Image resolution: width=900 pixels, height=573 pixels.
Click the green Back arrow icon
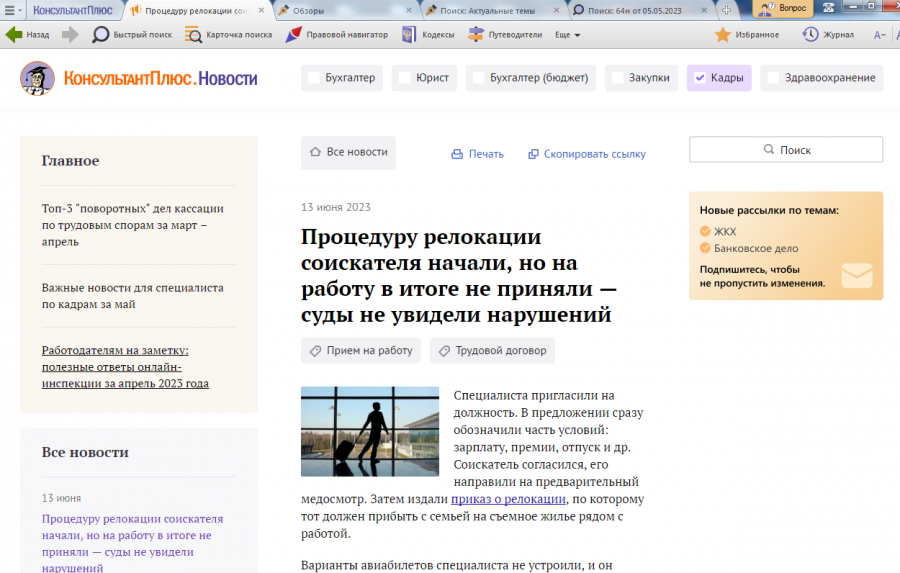pos(14,35)
